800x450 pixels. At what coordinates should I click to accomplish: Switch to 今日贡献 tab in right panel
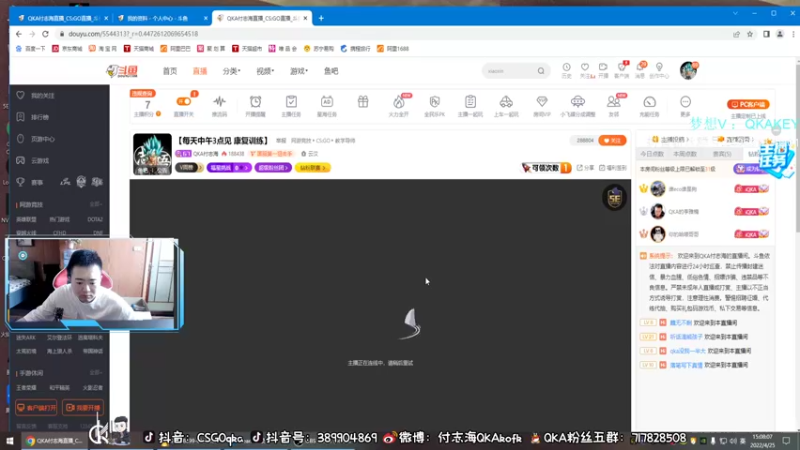pyautogui.click(x=652, y=154)
